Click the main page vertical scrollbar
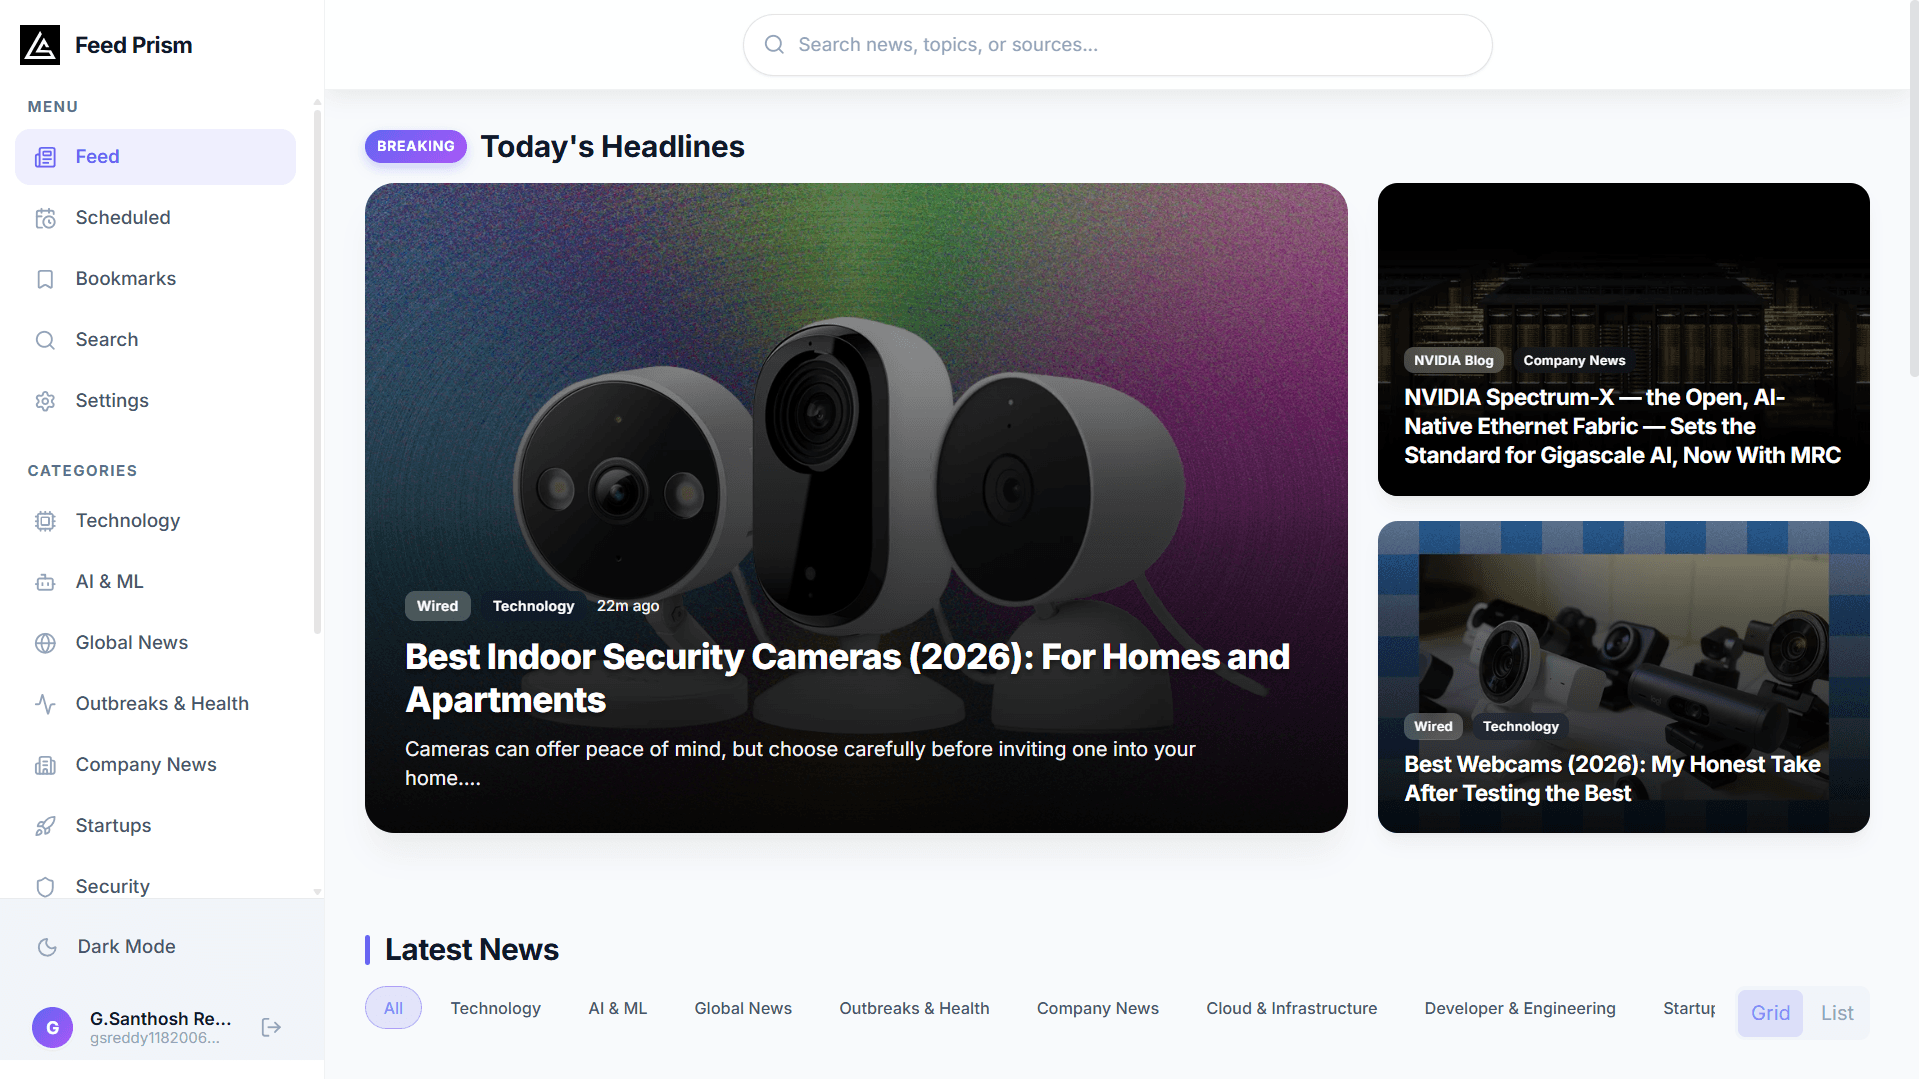Image resolution: width=1919 pixels, height=1079 pixels. coord(1913,190)
